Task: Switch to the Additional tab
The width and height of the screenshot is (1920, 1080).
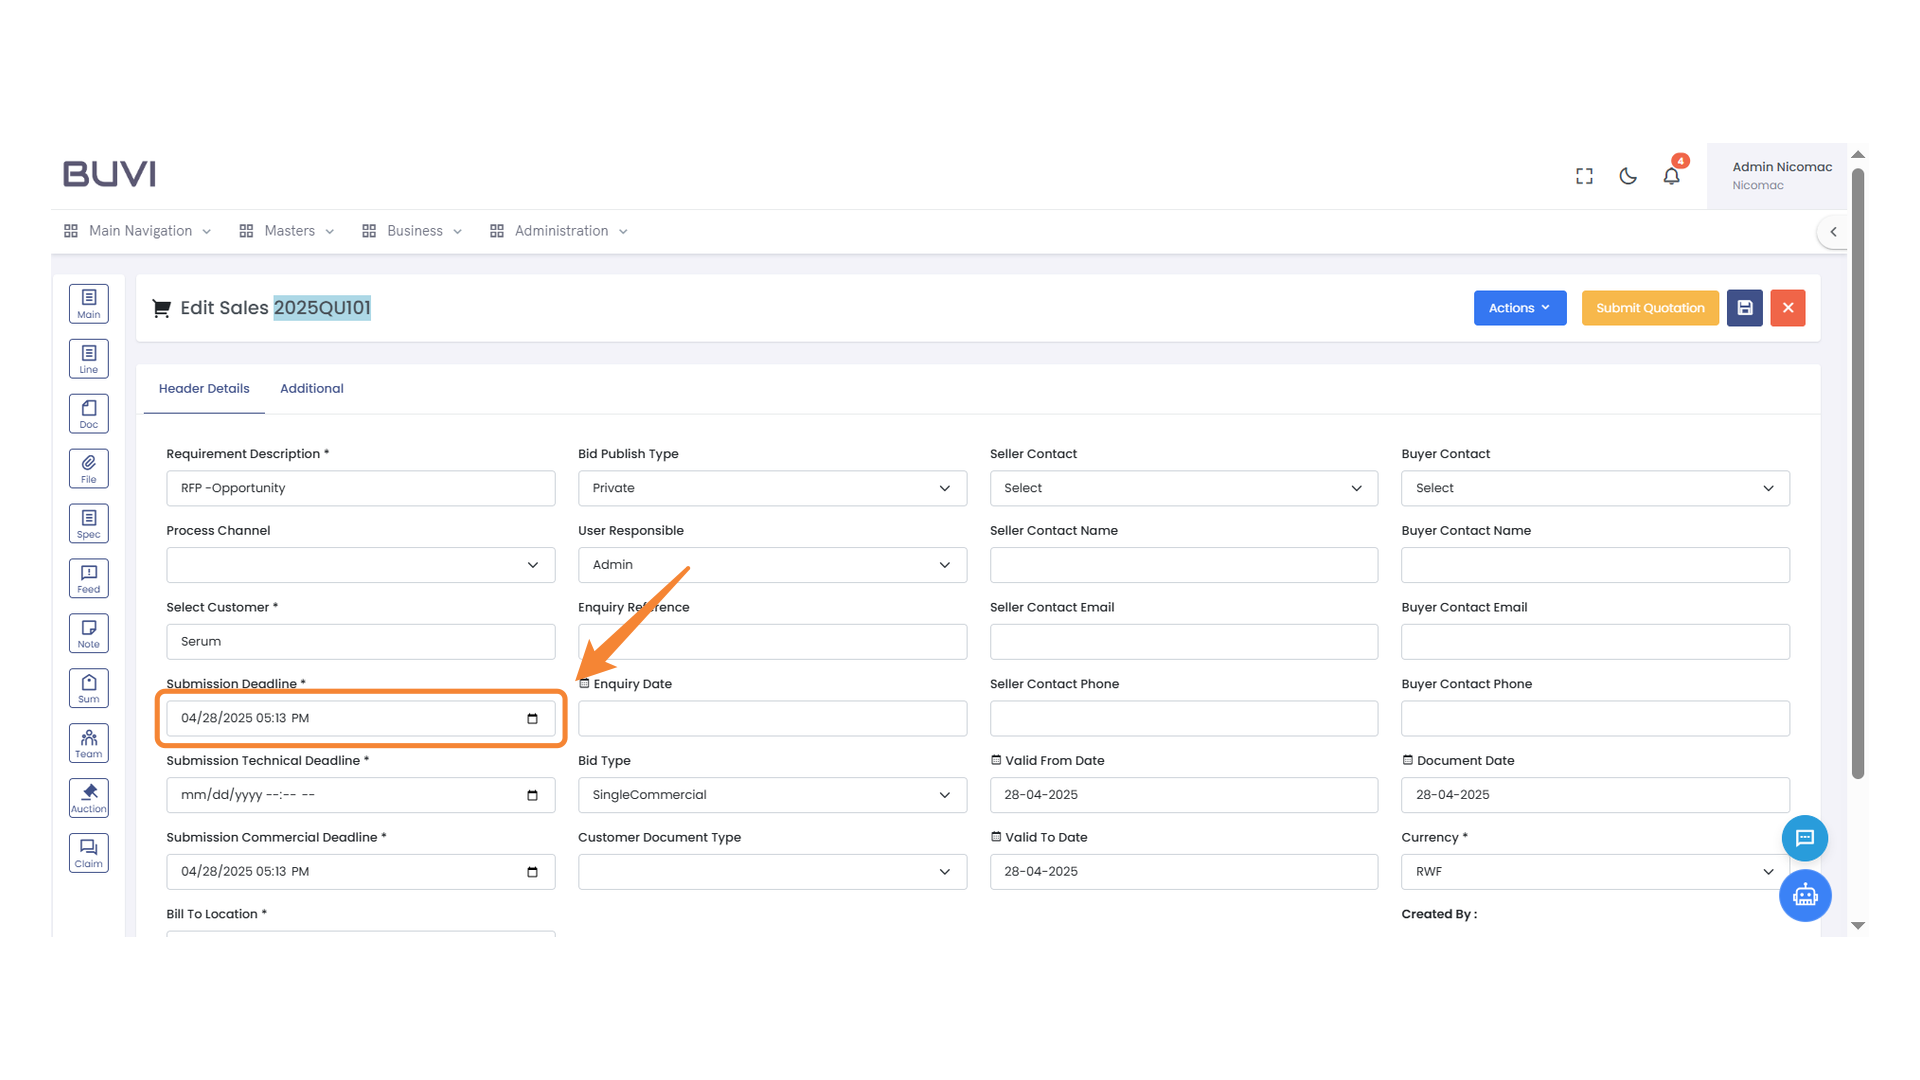Action: (311, 389)
